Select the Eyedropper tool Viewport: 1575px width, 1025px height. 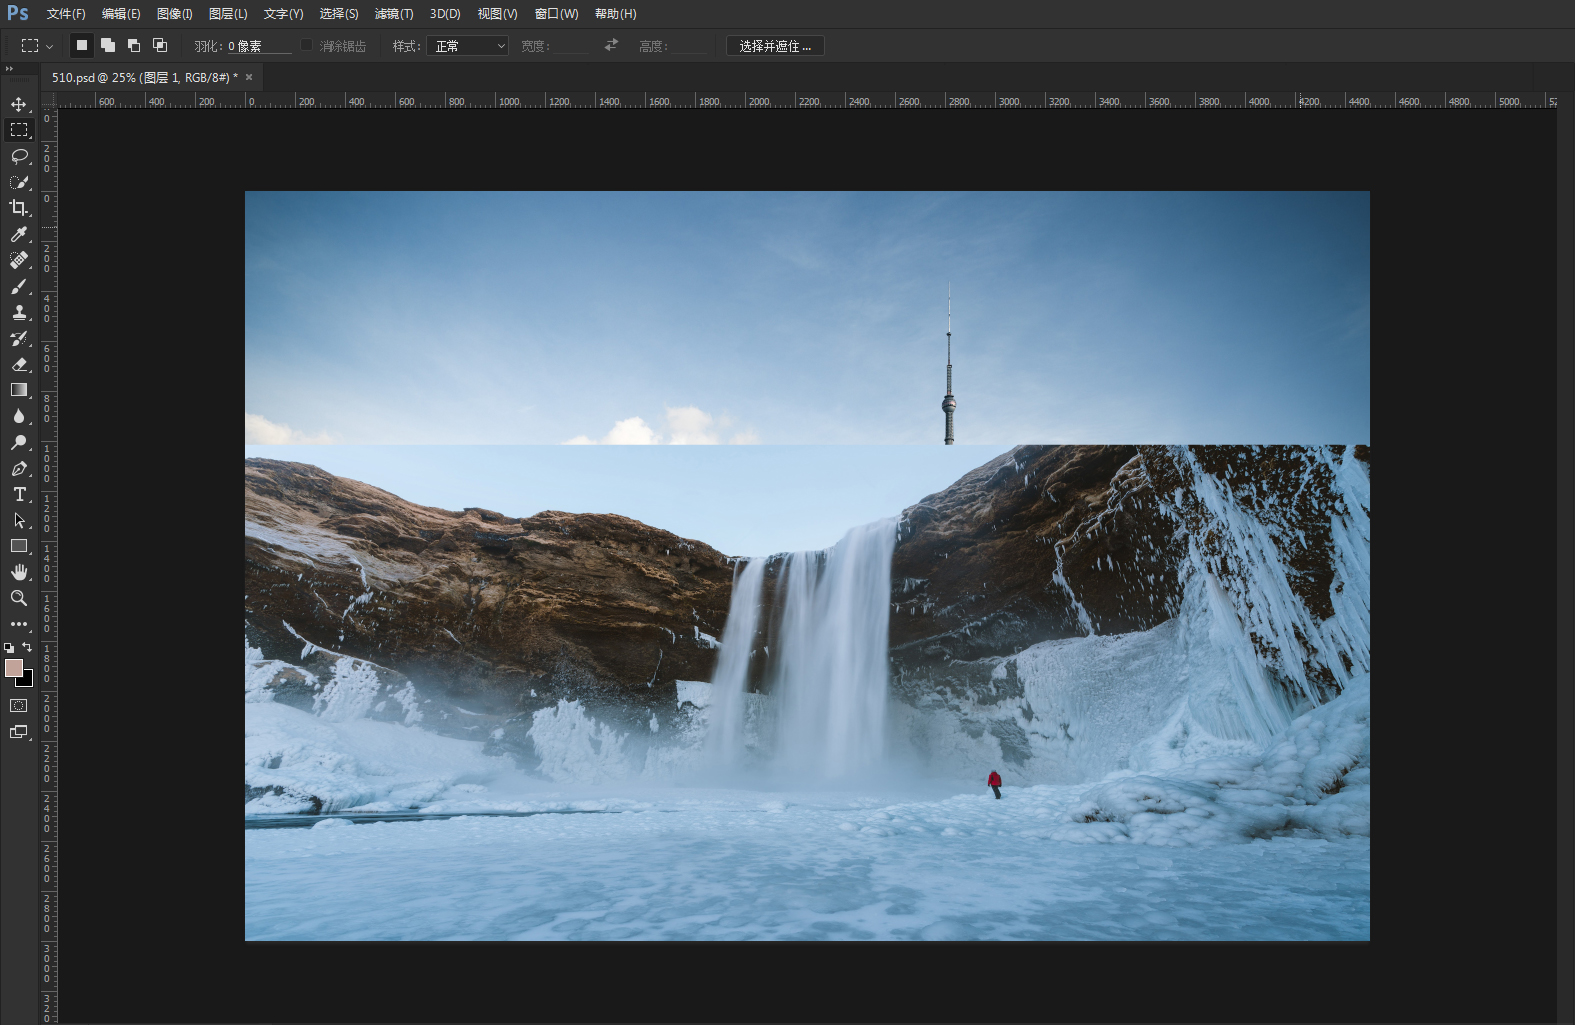(x=19, y=234)
